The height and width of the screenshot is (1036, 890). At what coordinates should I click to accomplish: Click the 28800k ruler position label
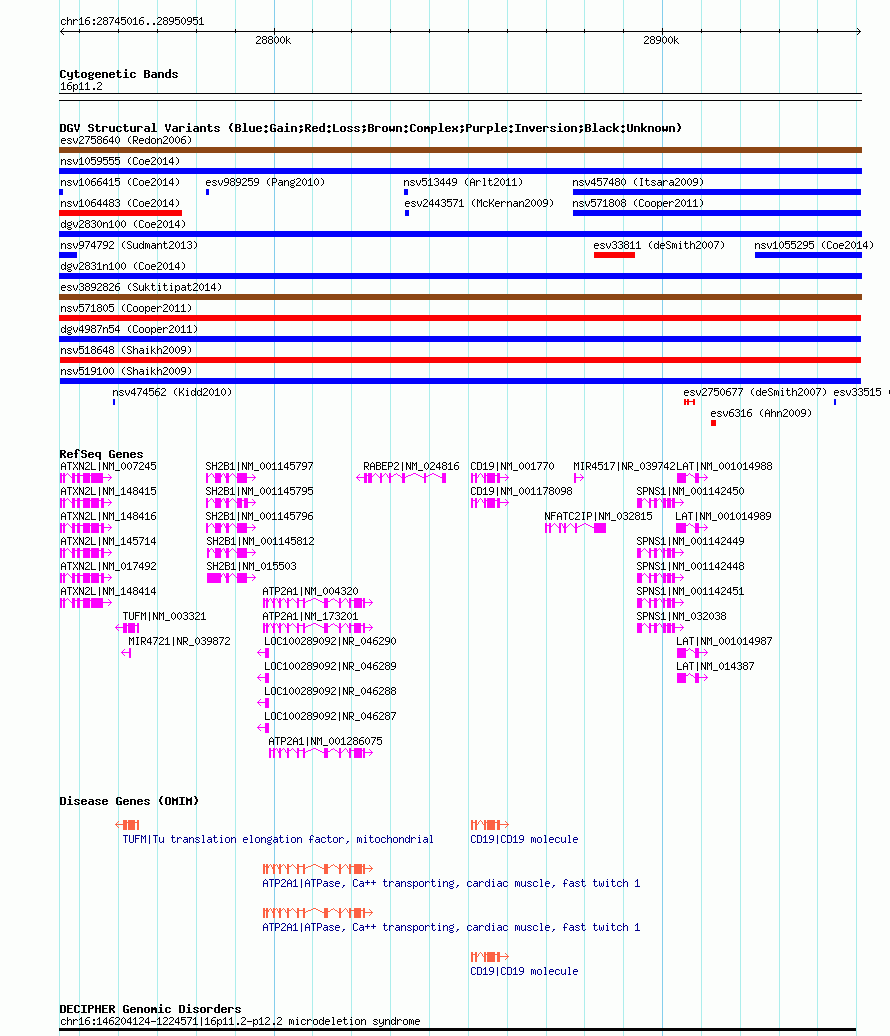point(274,40)
